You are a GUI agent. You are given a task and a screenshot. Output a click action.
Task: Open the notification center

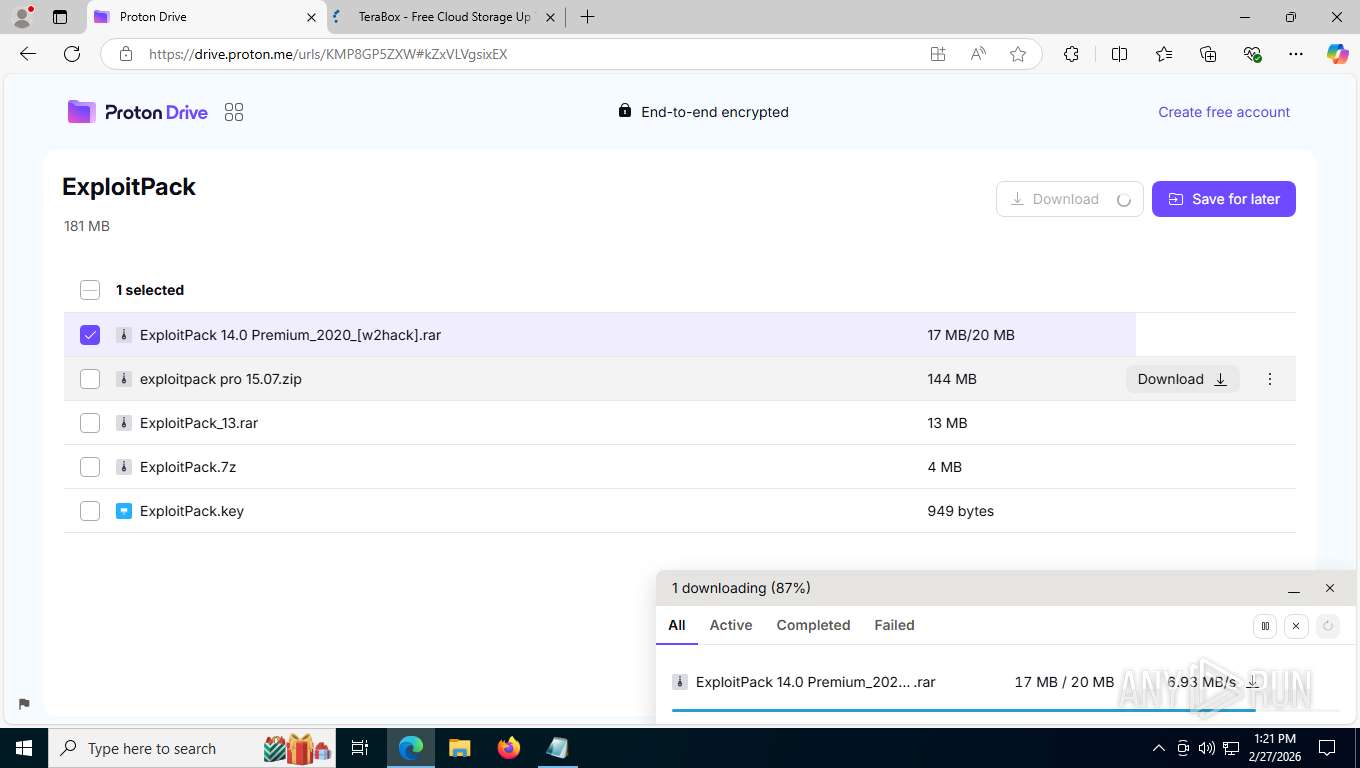pyautogui.click(x=1327, y=748)
